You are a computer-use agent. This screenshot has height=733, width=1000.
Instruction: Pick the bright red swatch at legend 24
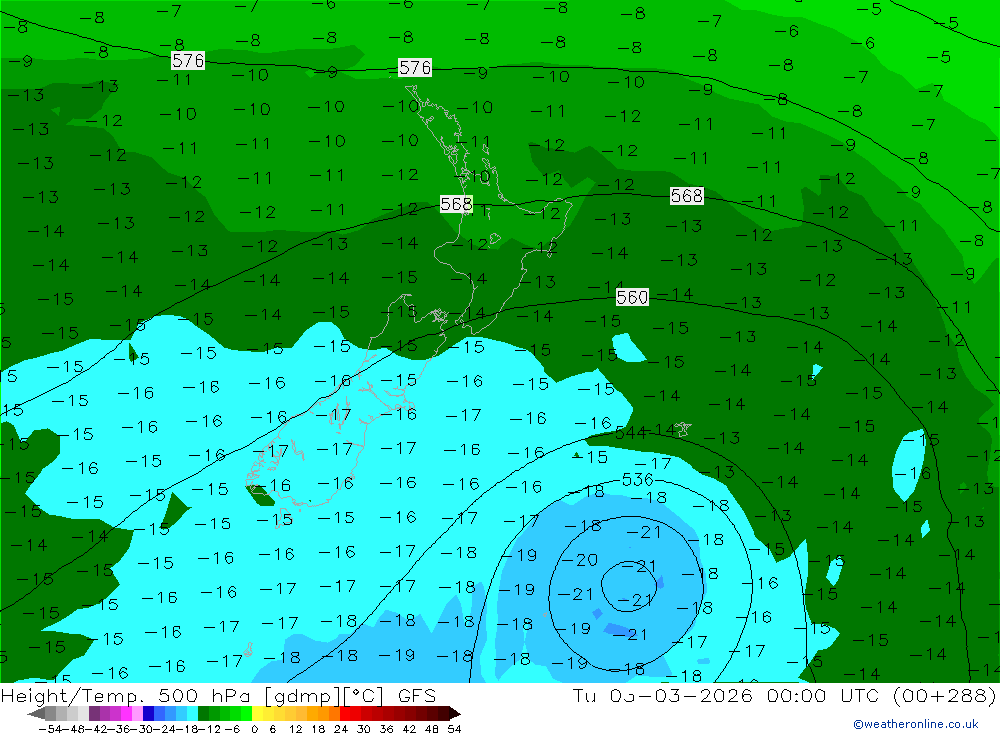345,714
